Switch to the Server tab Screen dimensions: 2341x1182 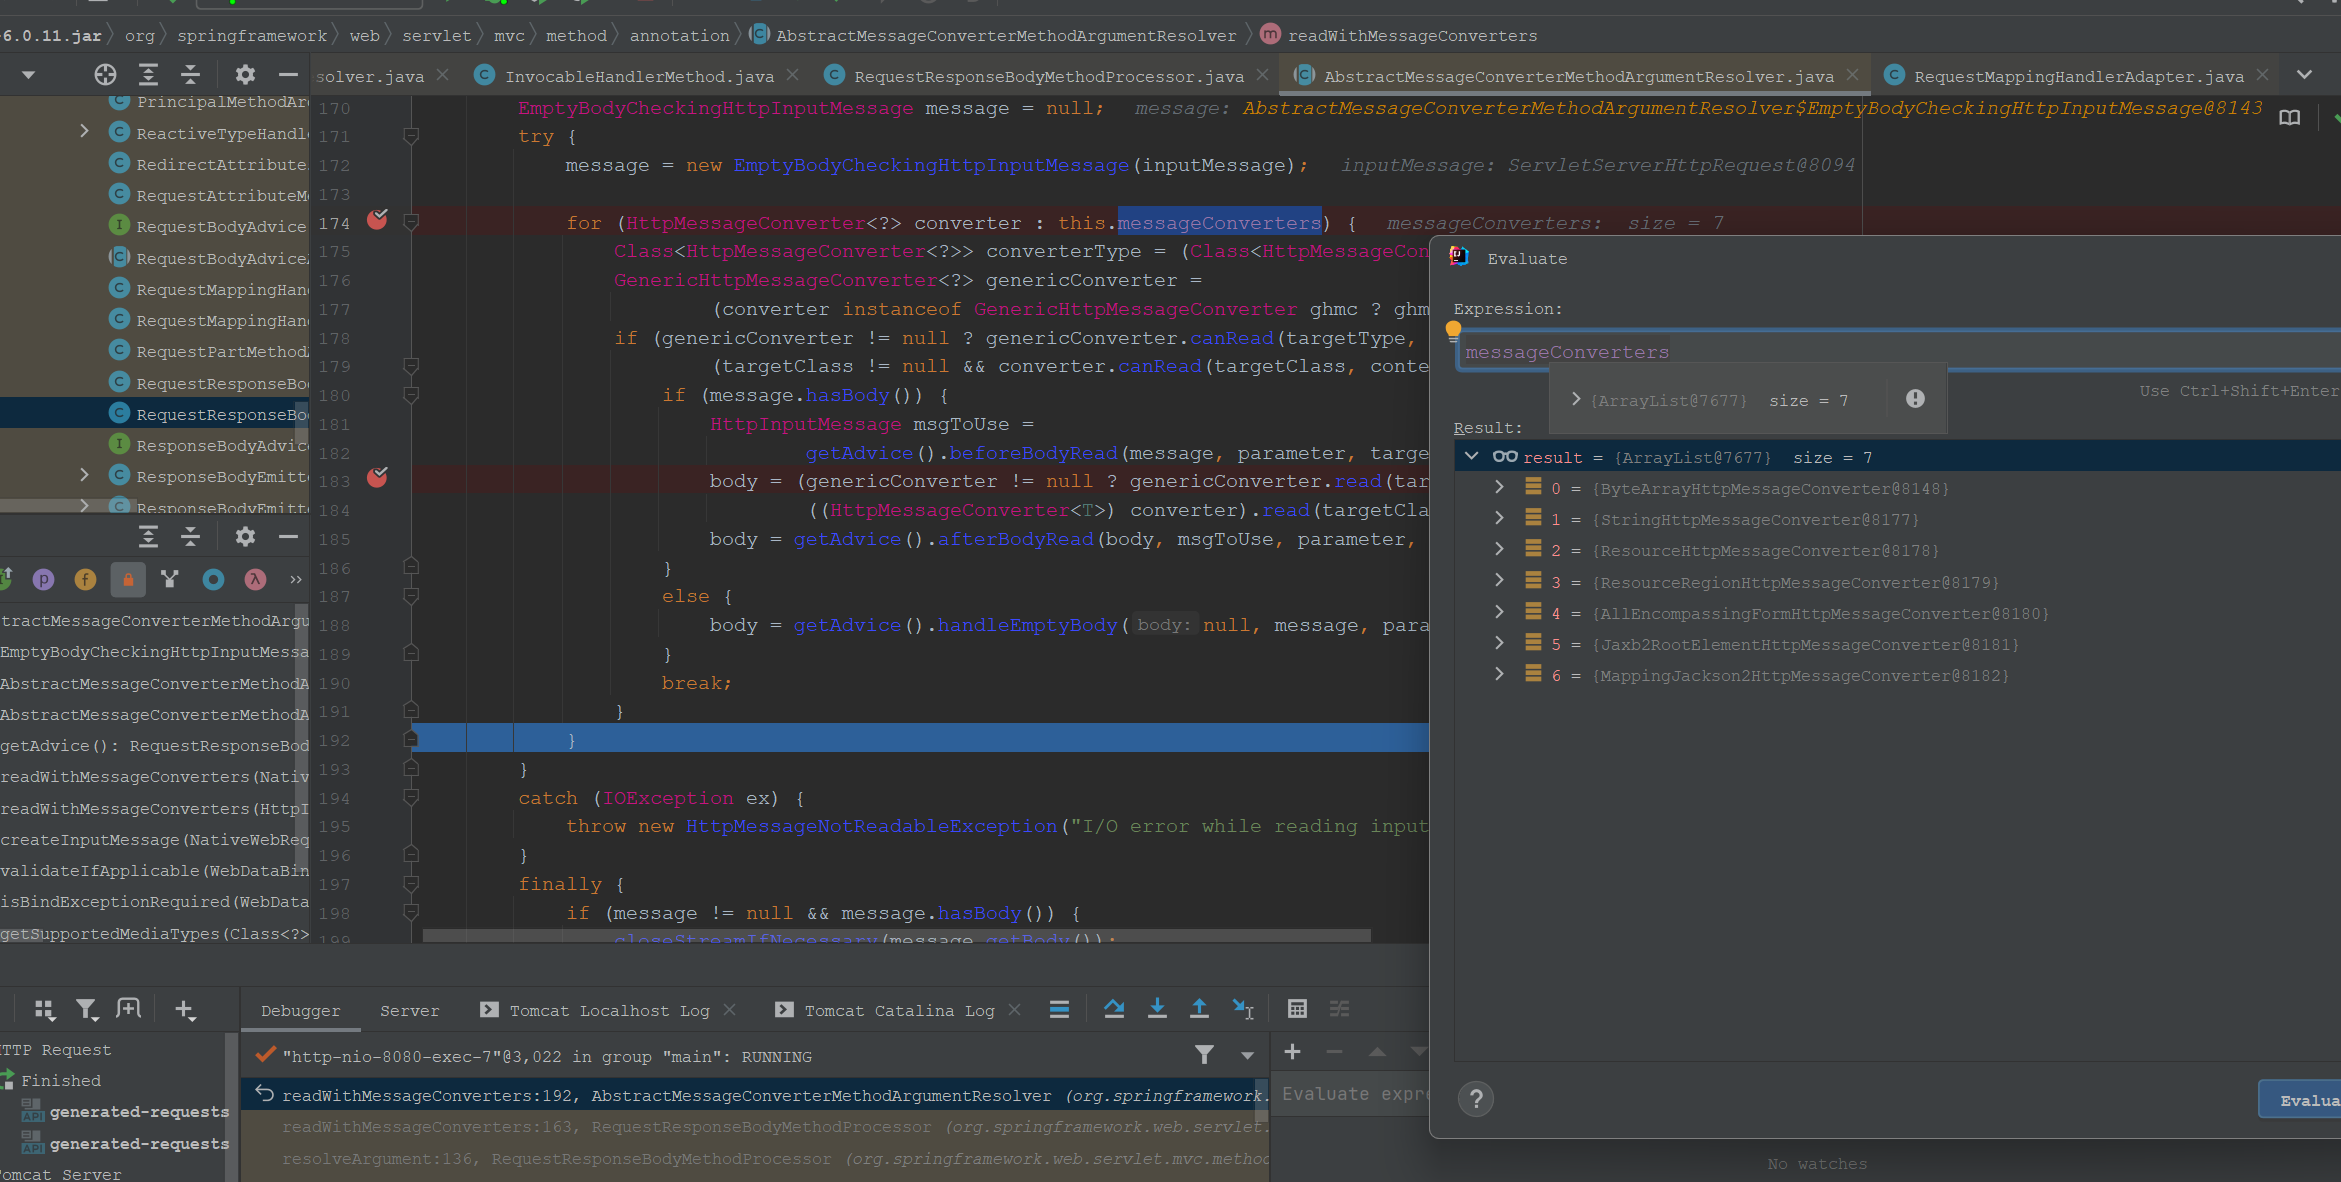(409, 1011)
